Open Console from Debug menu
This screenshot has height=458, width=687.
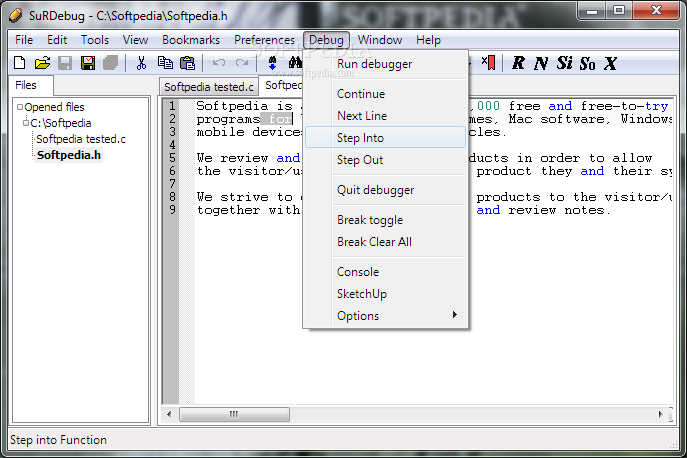[x=386, y=272]
